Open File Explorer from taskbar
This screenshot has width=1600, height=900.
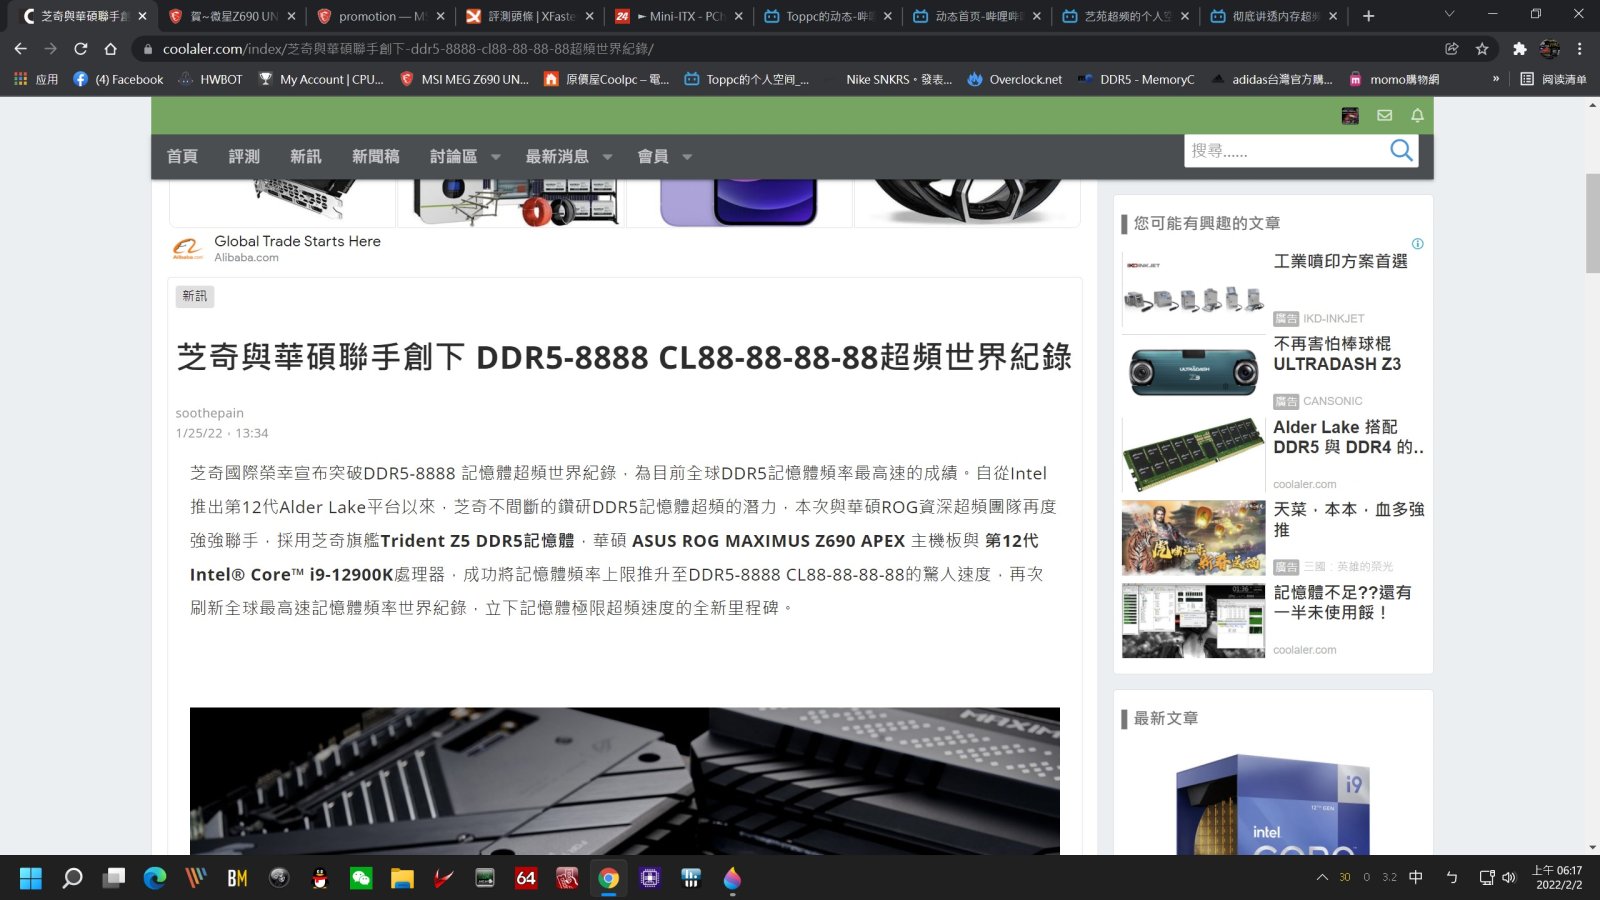pyautogui.click(x=402, y=878)
